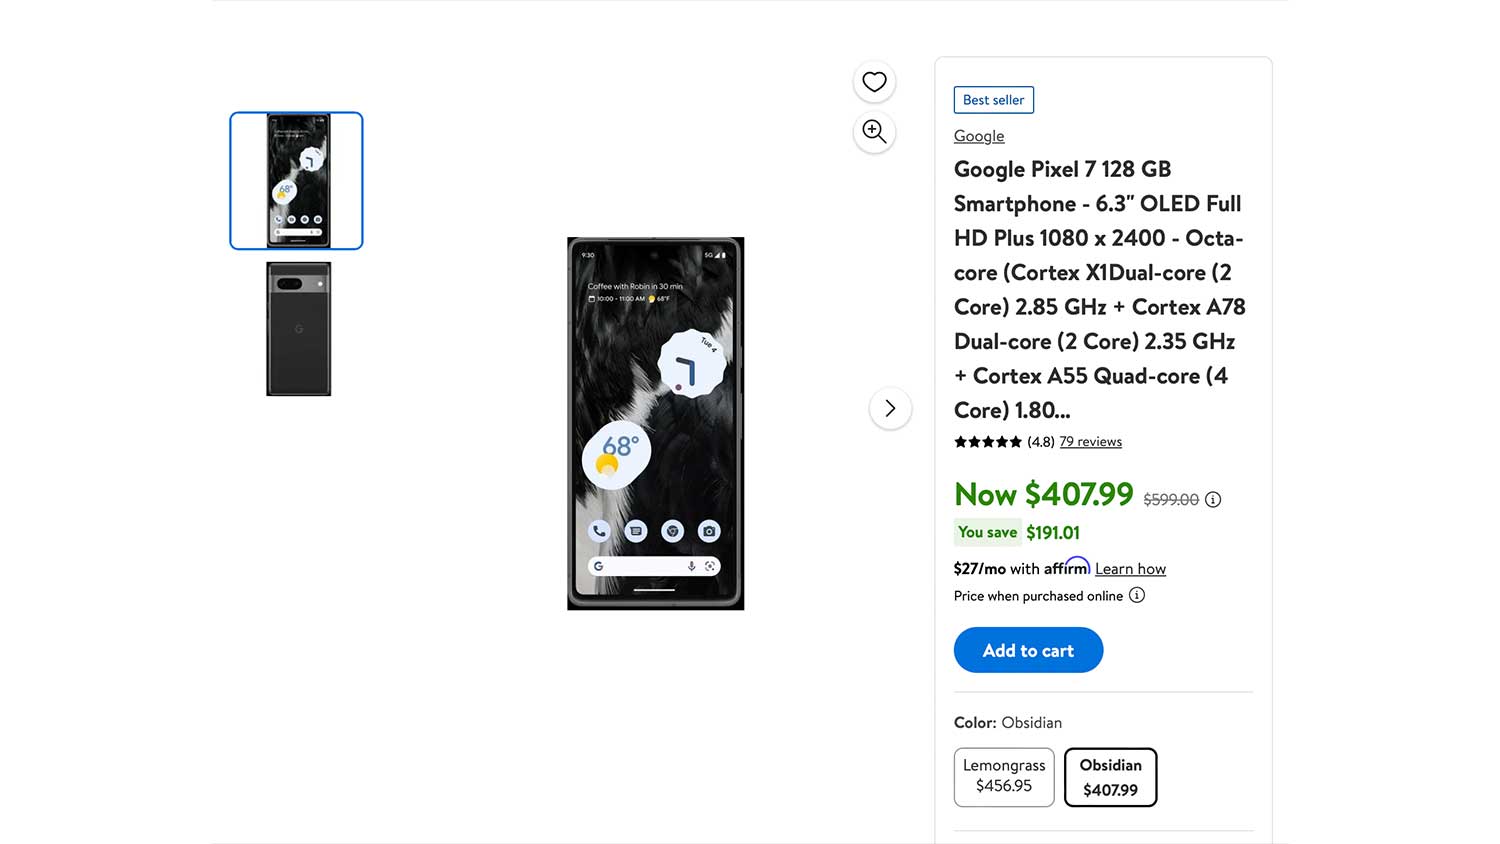
Task: Select the Lemongrass color option
Action: pyautogui.click(x=1004, y=776)
